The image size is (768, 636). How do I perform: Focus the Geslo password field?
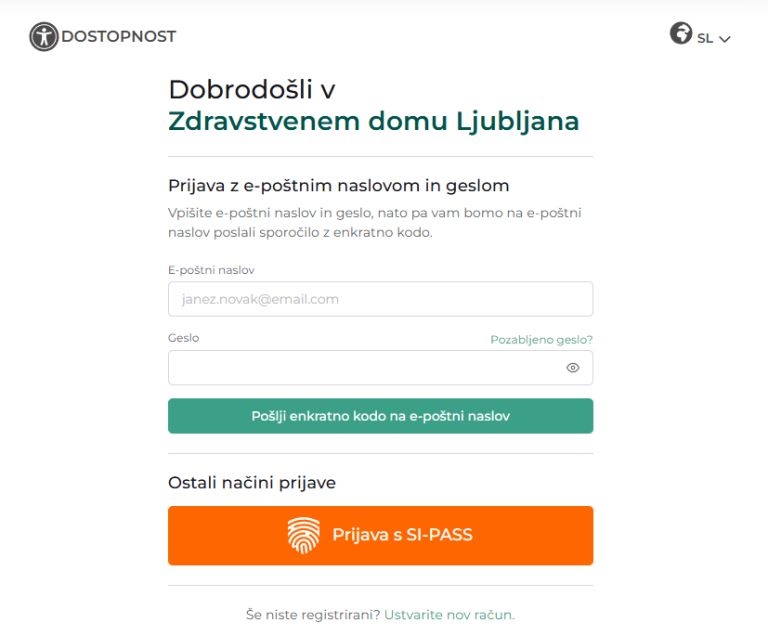click(x=365, y=368)
